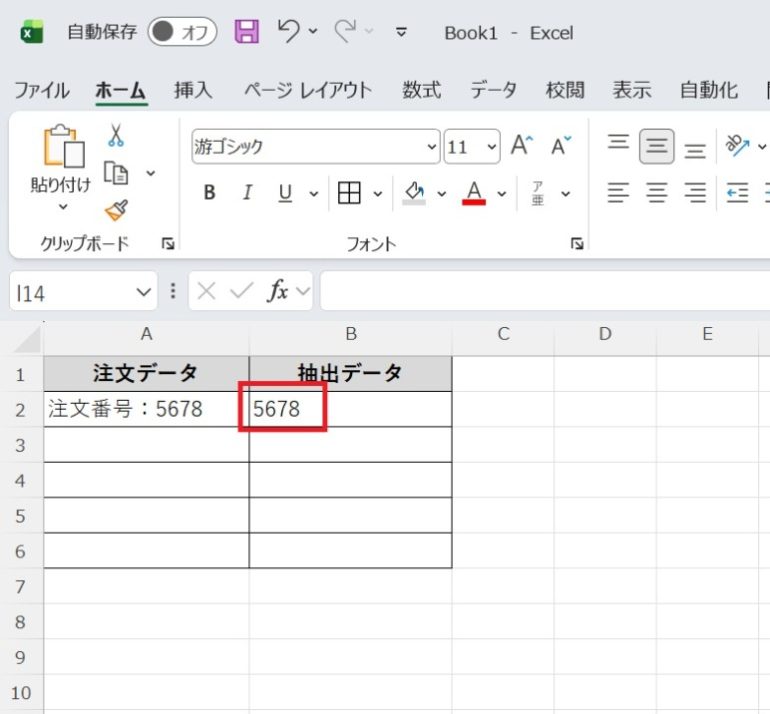Click the Borders icon
770x714 pixels.
(349, 192)
